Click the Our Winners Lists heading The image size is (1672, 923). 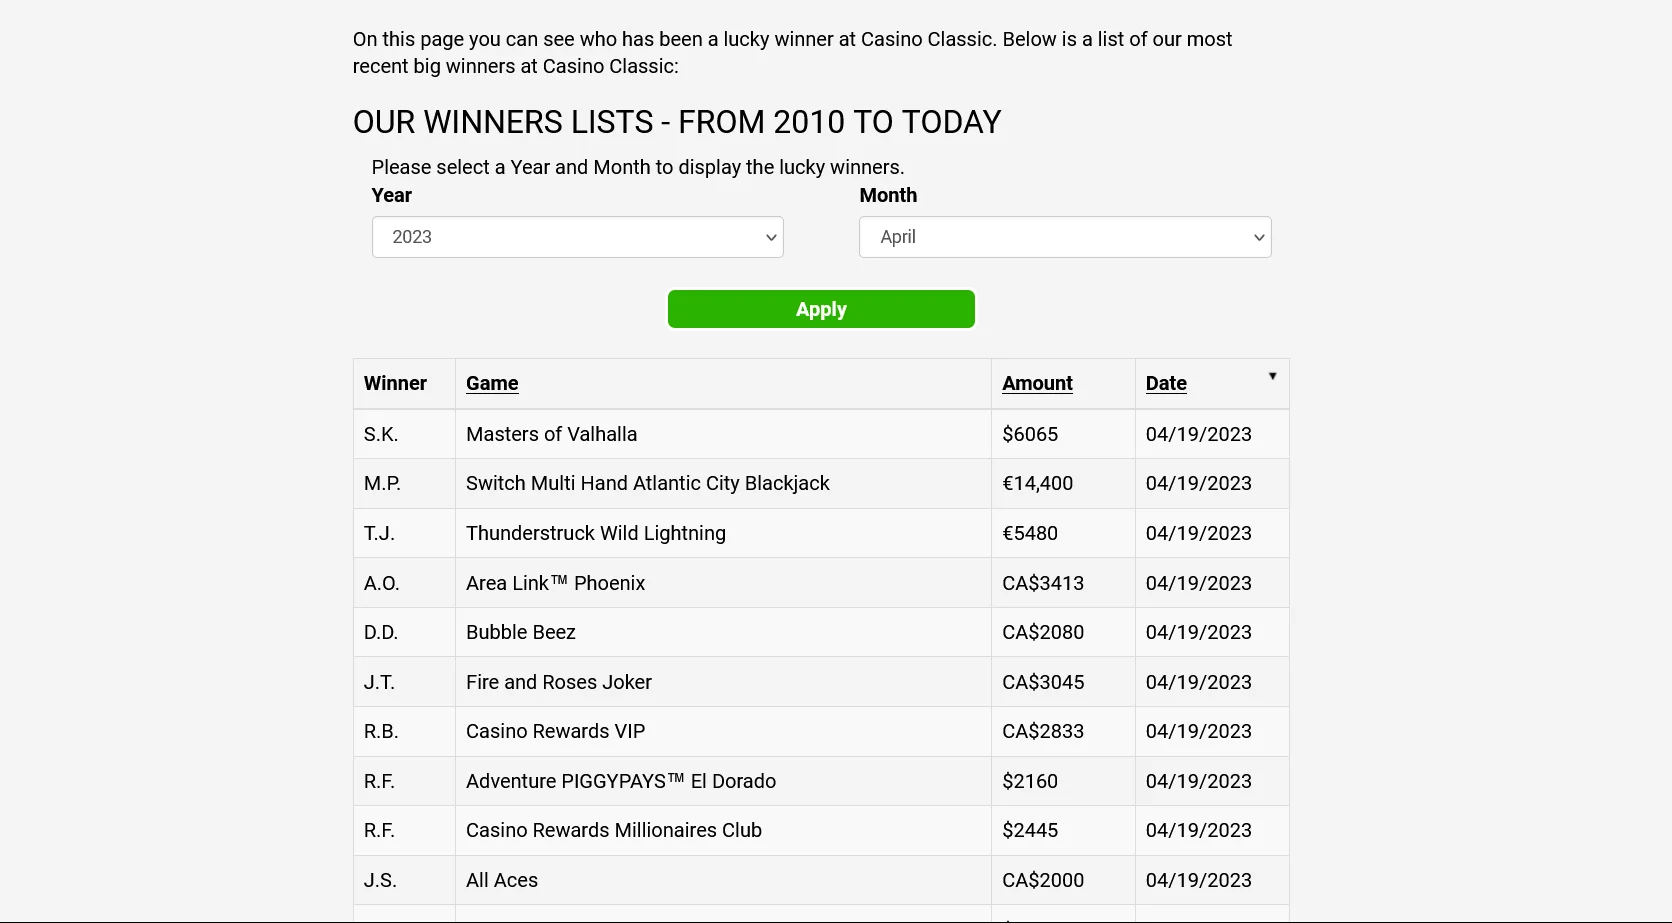point(677,122)
